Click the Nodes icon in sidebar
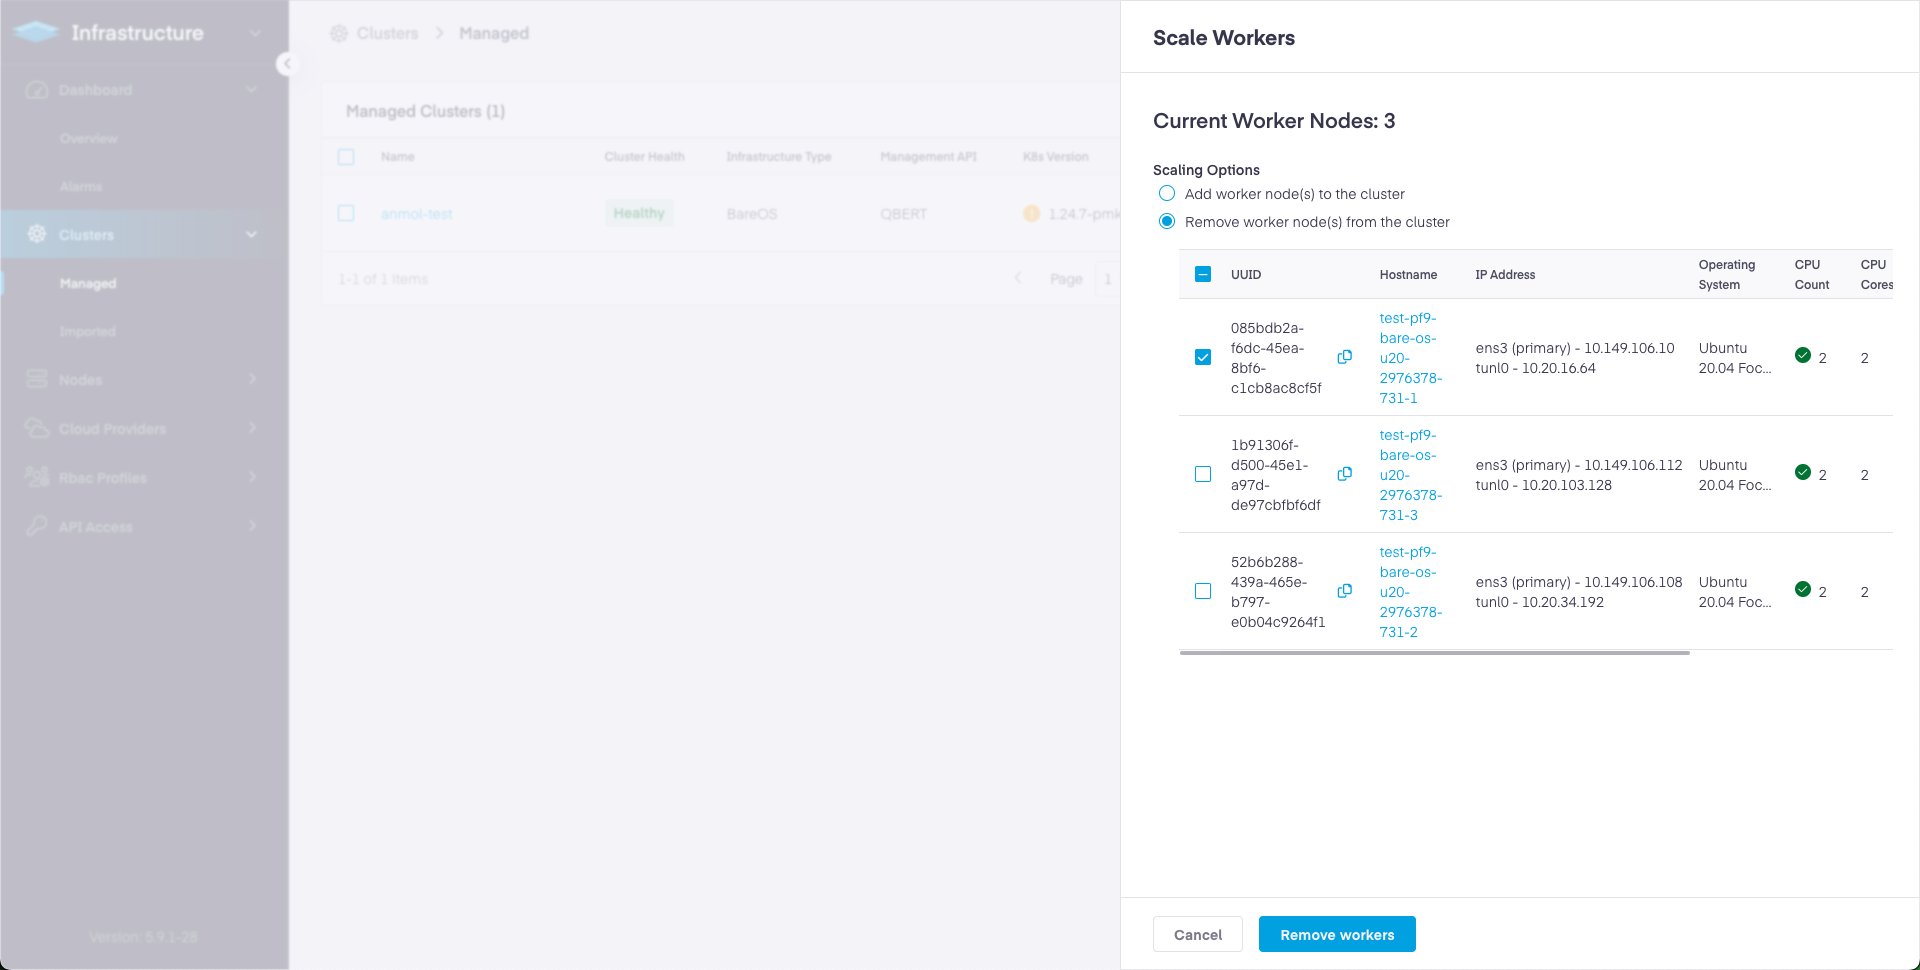Screen dimensions: 1920x970 [37, 379]
